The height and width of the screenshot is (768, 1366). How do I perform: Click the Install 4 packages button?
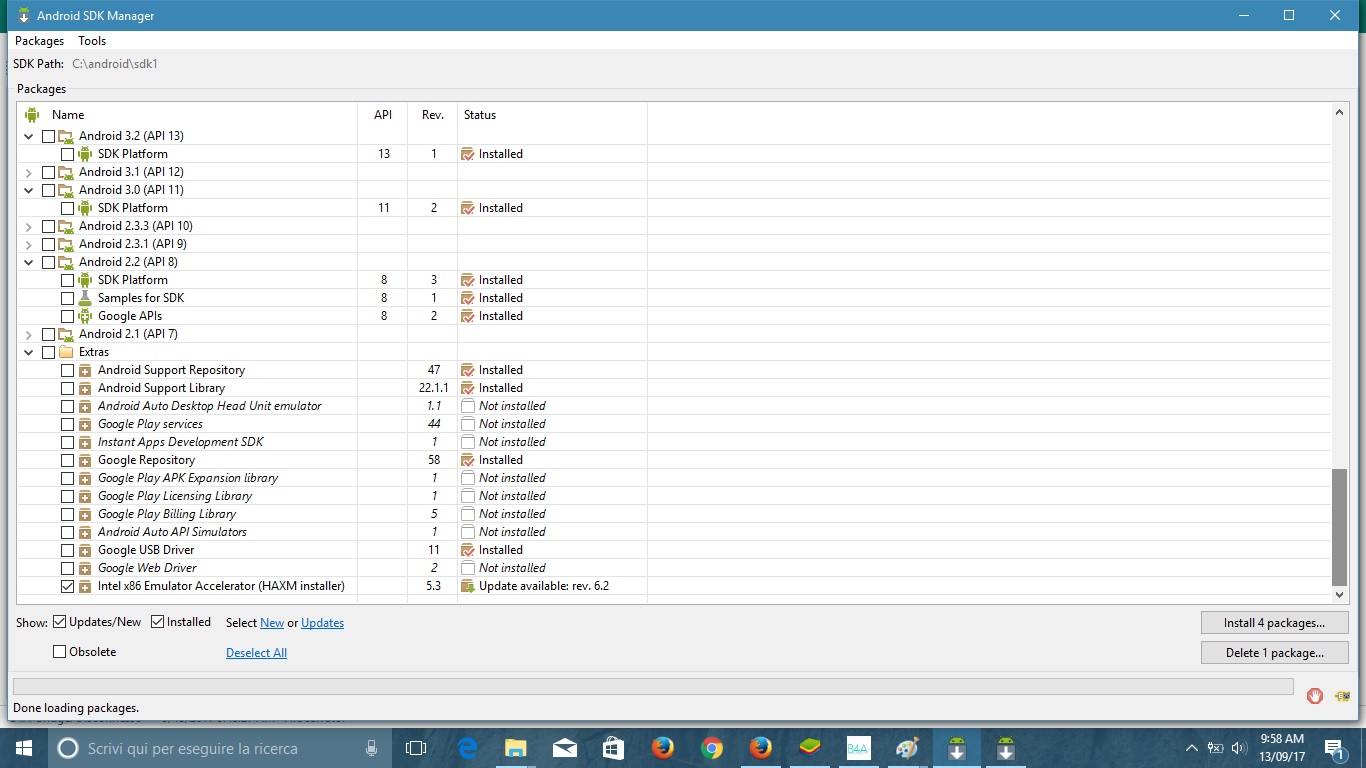click(x=1275, y=622)
